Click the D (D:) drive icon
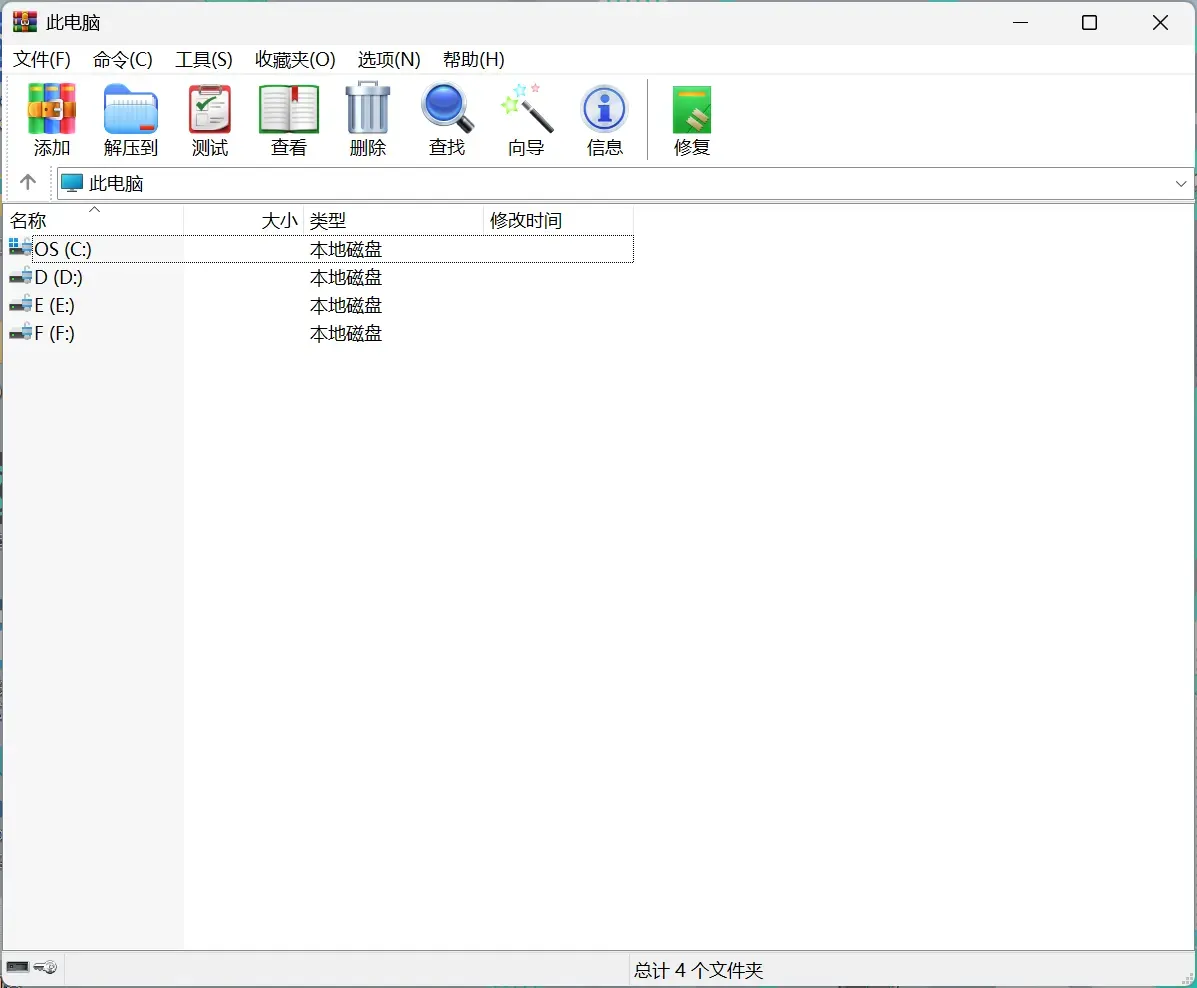Viewport: 1197px width, 988px height. click(21, 276)
